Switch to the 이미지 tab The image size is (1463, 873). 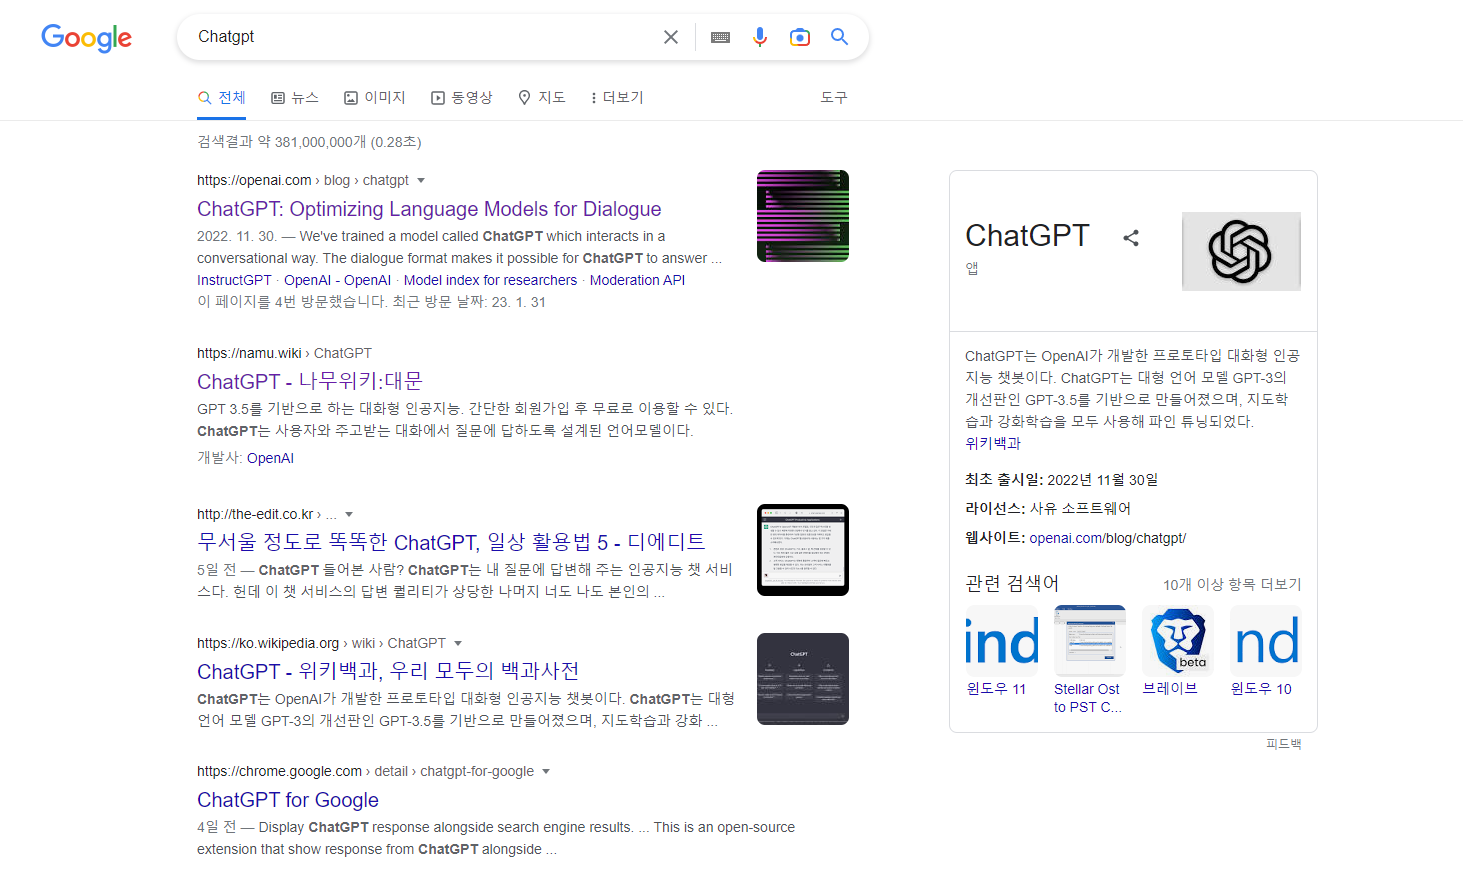tap(375, 97)
